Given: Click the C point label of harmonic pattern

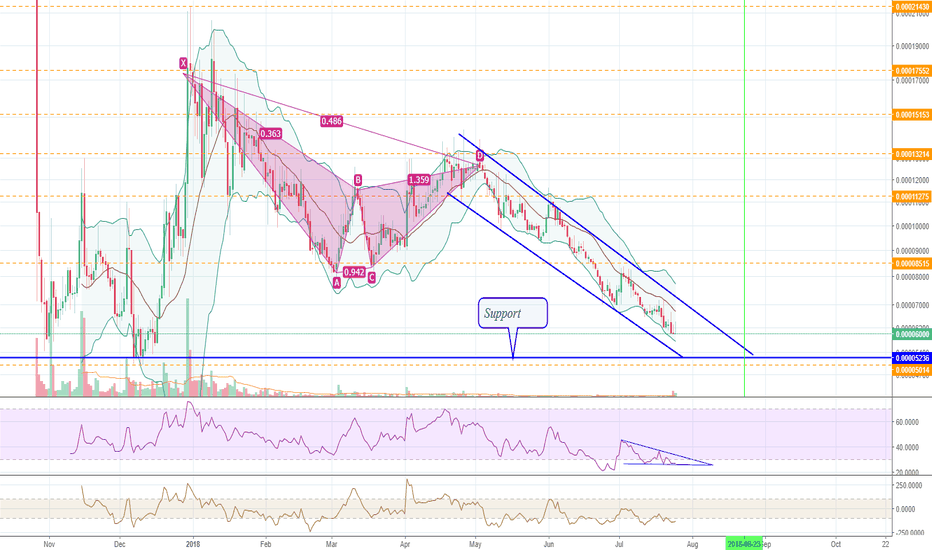Looking at the screenshot, I should point(371,277).
